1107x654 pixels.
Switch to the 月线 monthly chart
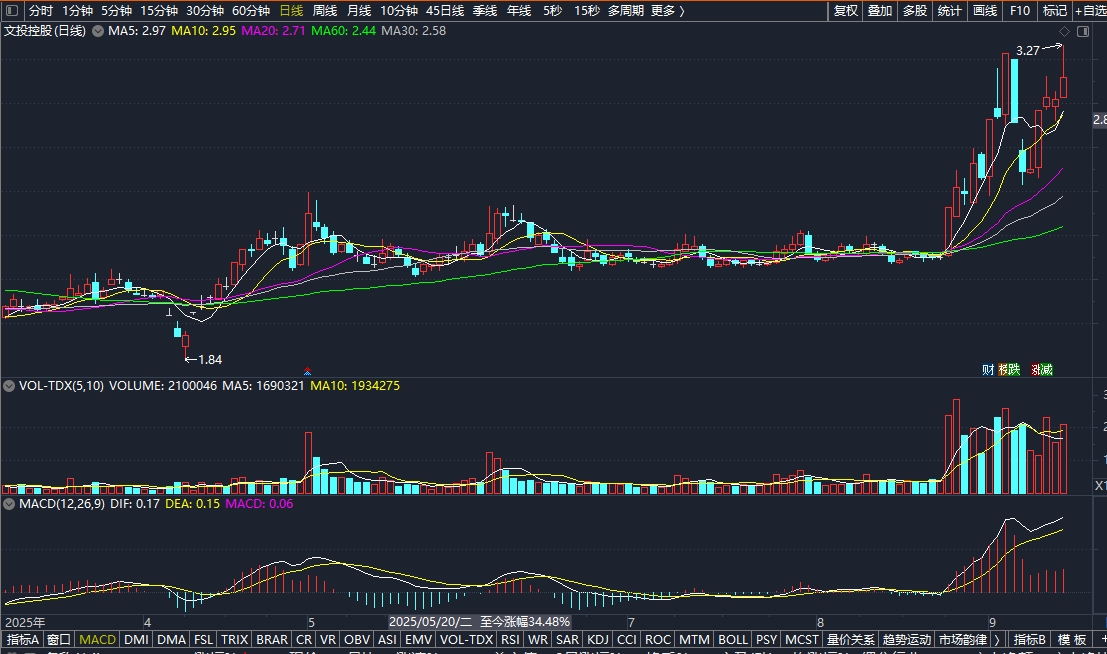(359, 11)
